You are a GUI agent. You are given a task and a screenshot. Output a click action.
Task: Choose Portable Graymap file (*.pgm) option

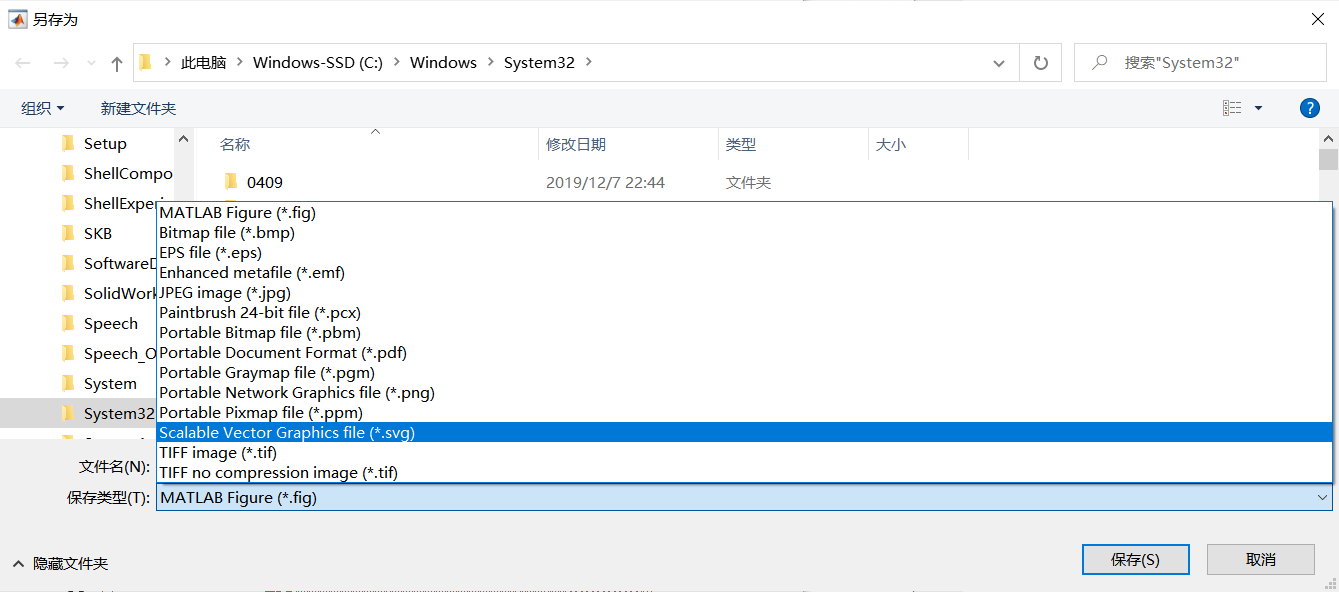744,372
